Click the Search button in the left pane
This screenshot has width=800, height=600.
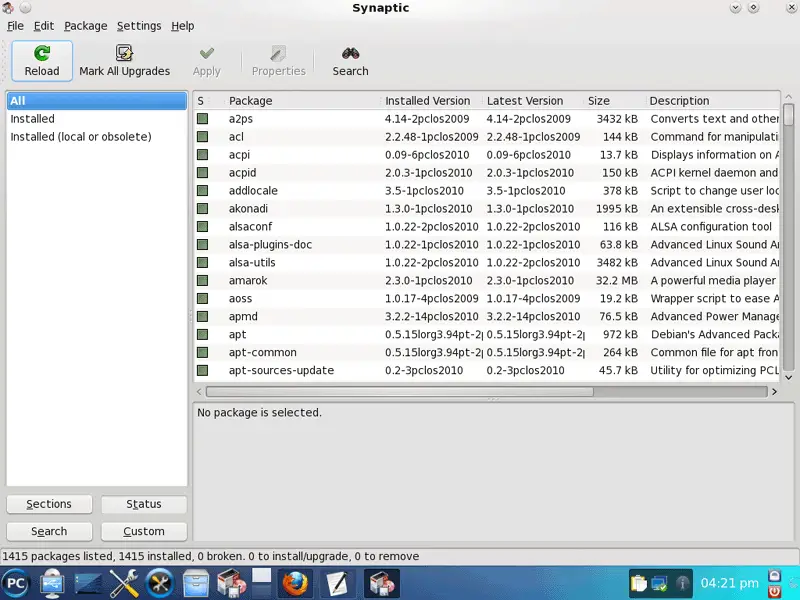pyautogui.click(x=49, y=532)
